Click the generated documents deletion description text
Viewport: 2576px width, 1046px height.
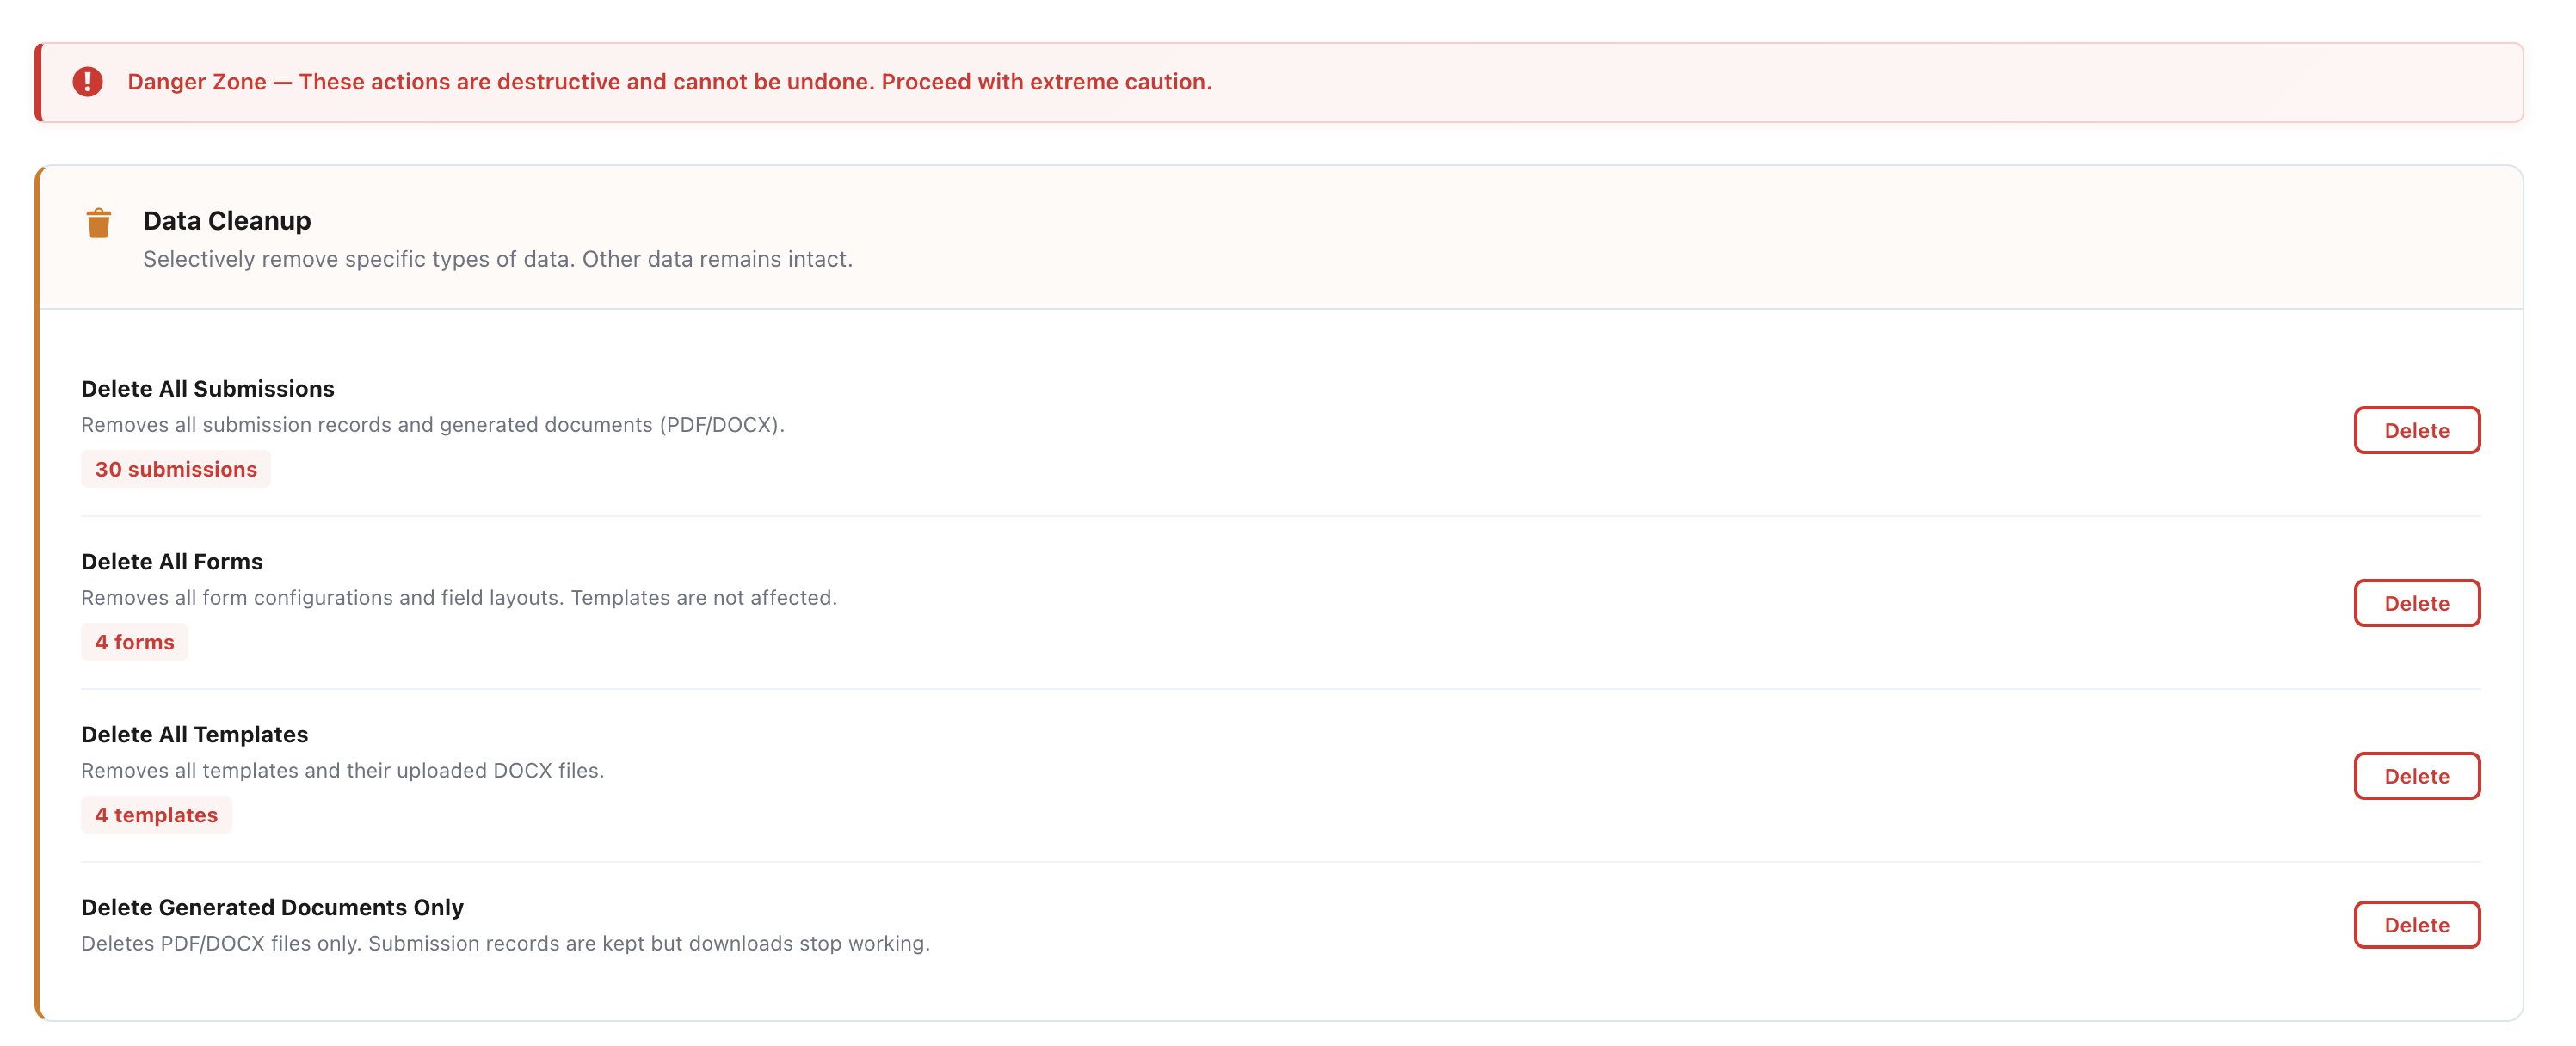[x=506, y=942]
